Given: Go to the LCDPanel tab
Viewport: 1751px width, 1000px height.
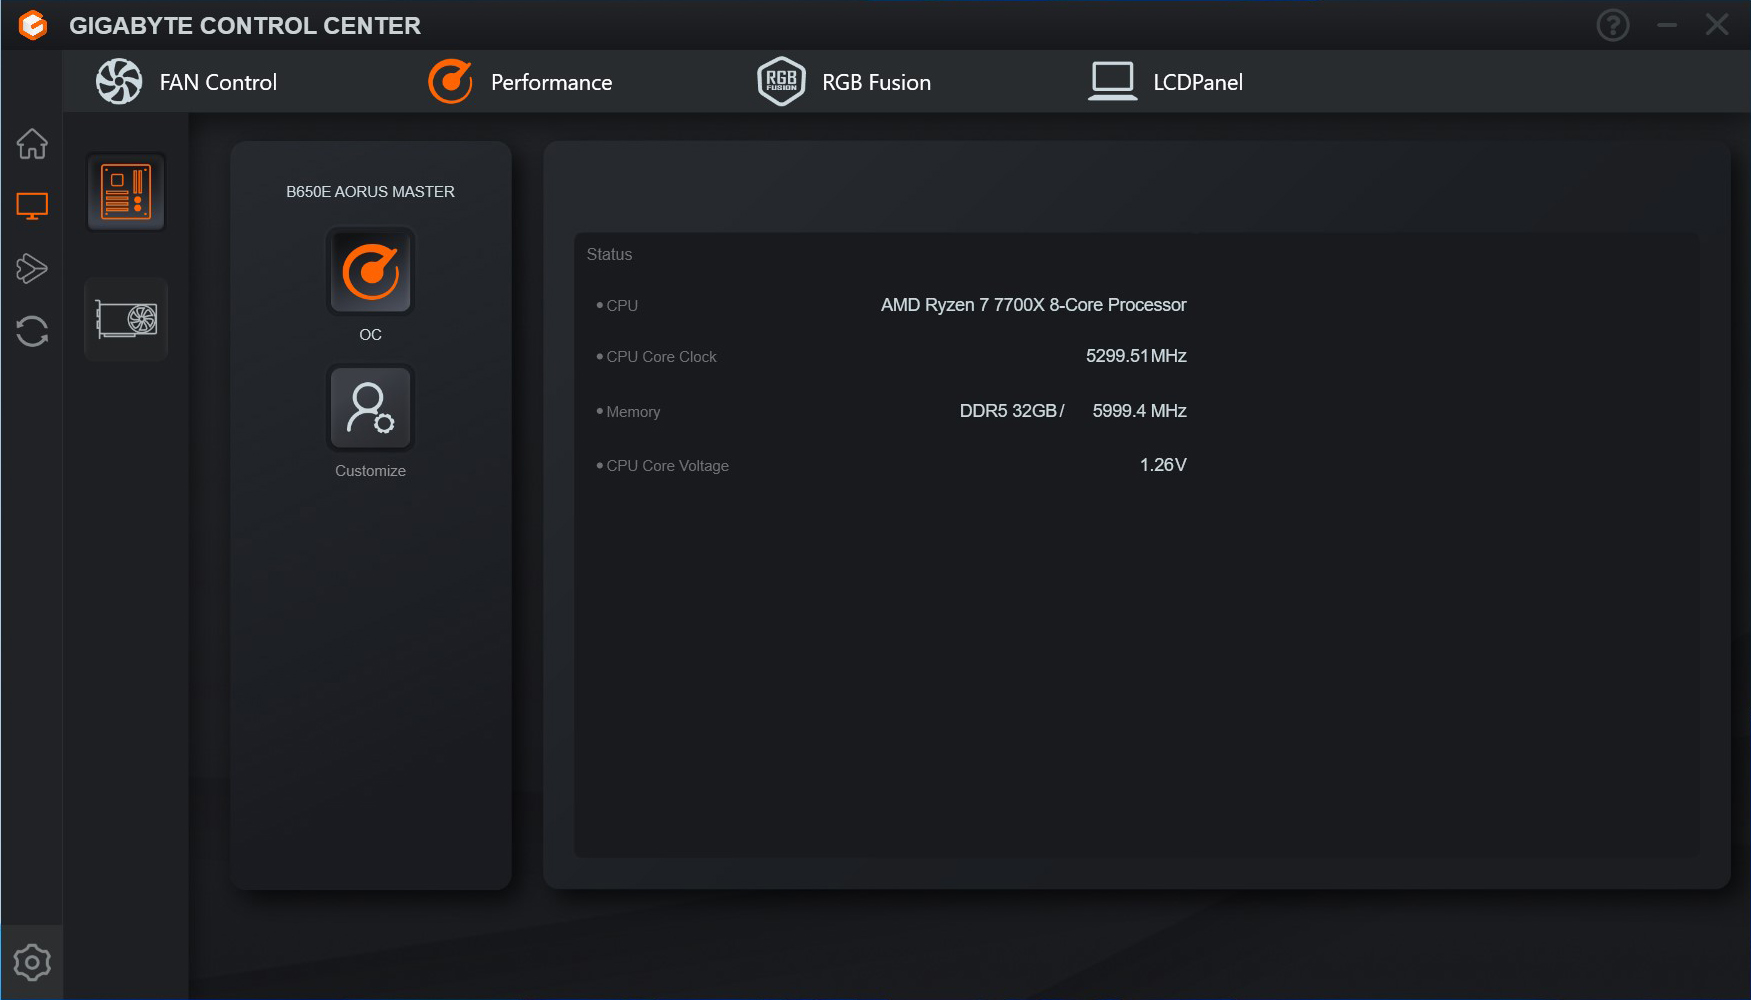Looking at the screenshot, I should point(1166,82).
